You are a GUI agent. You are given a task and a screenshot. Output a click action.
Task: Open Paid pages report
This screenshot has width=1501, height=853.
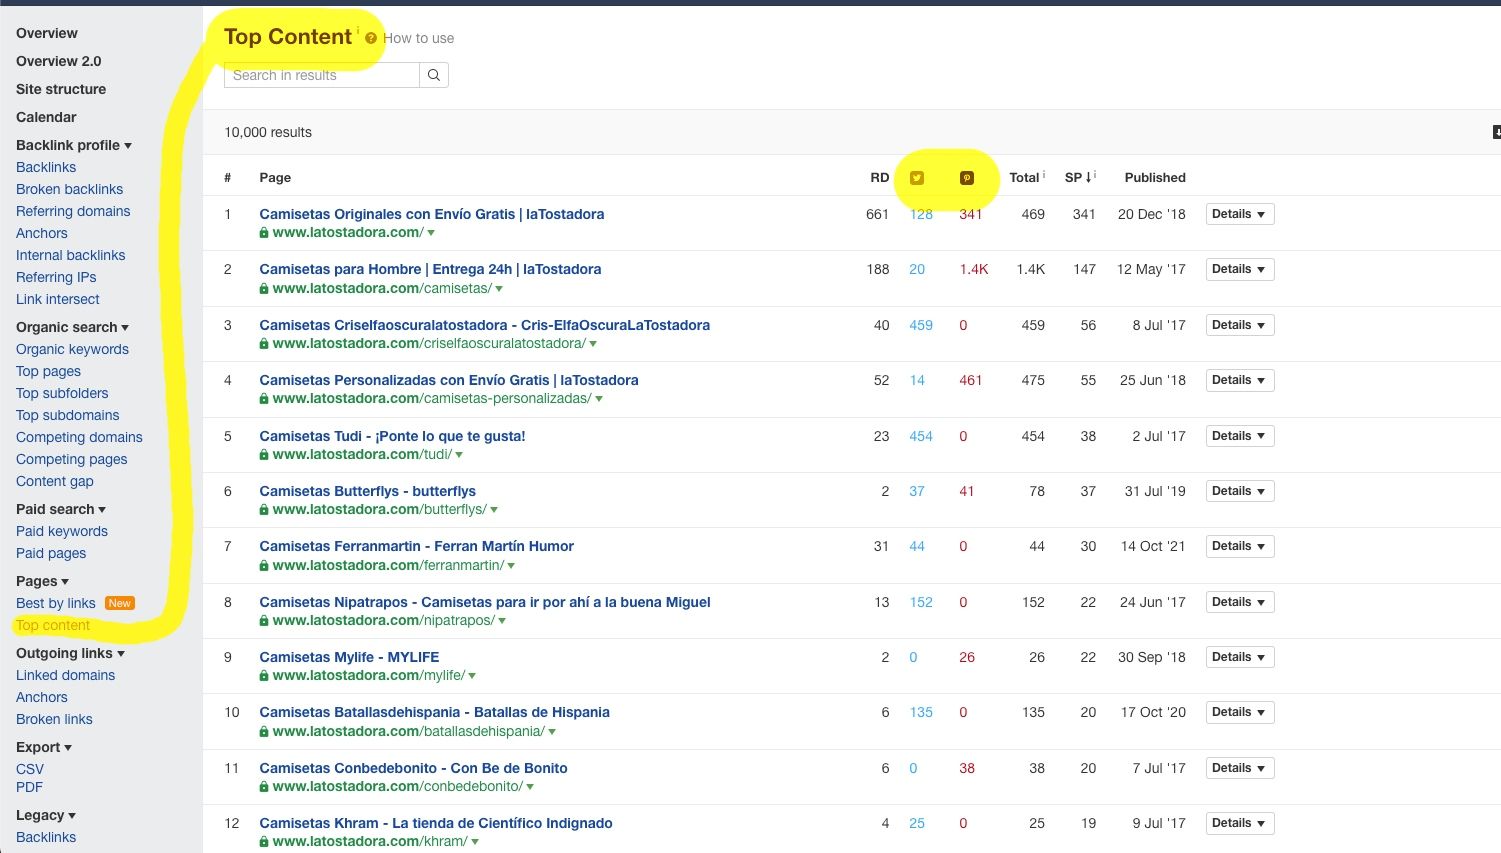[x=51, y=553]
